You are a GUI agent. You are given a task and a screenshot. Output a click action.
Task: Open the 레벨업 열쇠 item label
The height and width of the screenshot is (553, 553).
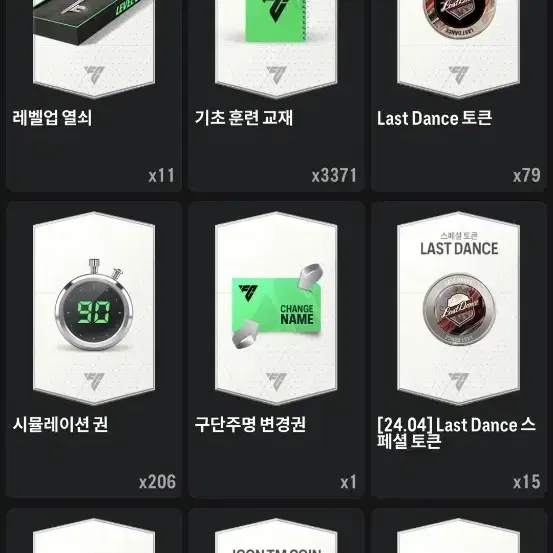52,118
